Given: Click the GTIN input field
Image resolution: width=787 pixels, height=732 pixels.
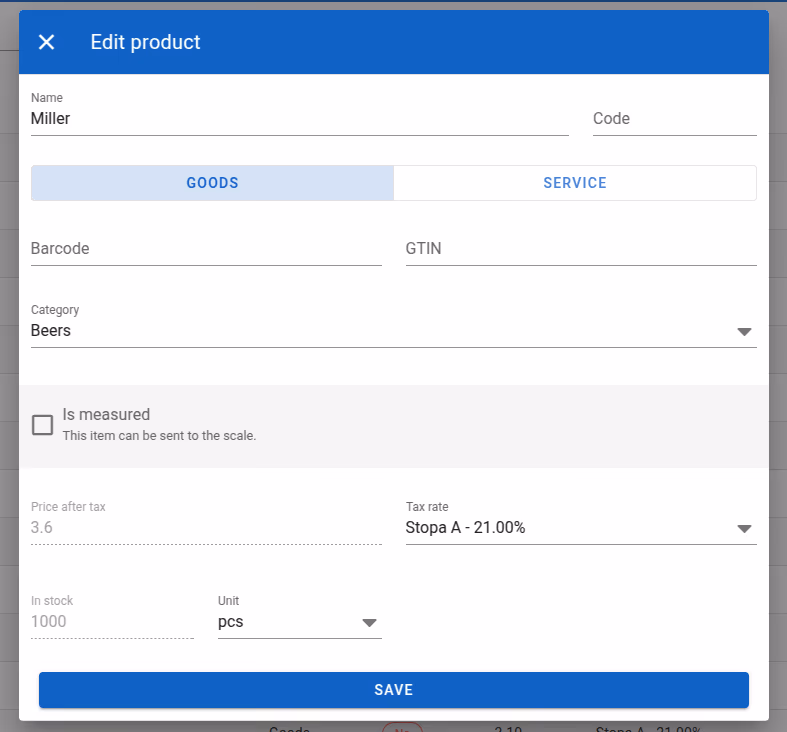Looking at the screenshot, I should click(x=581, y=249).
